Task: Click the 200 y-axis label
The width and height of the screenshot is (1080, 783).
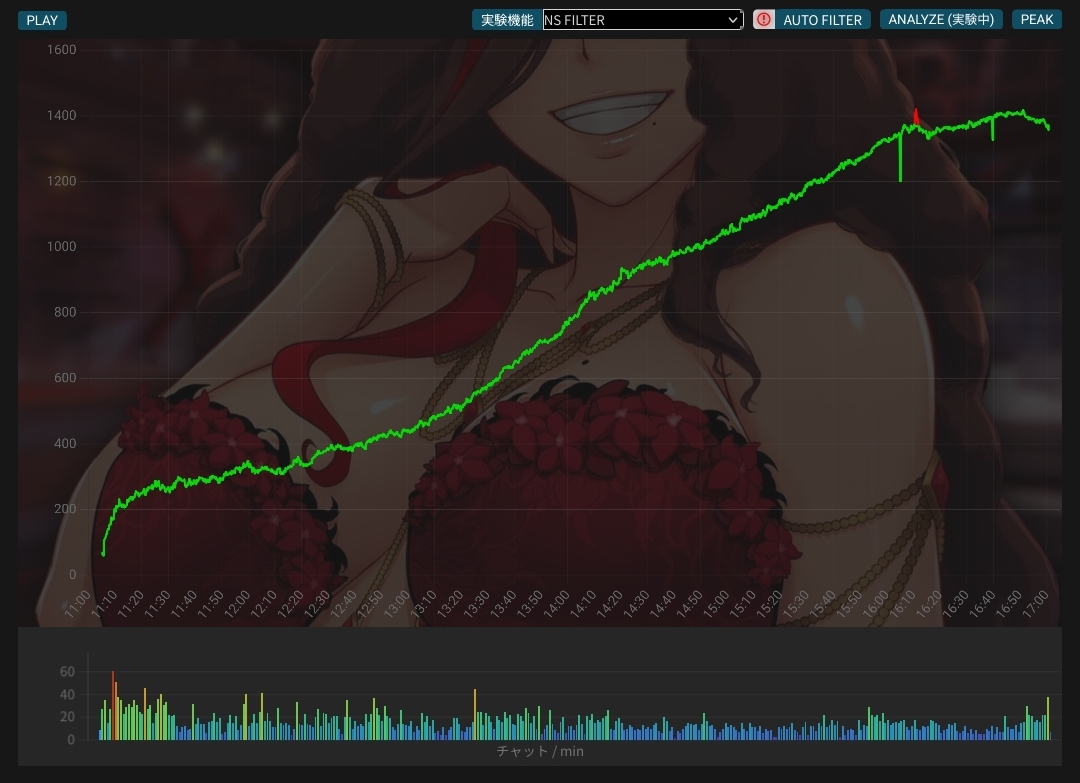Action: pyautogui.click(x=65, y=509)
